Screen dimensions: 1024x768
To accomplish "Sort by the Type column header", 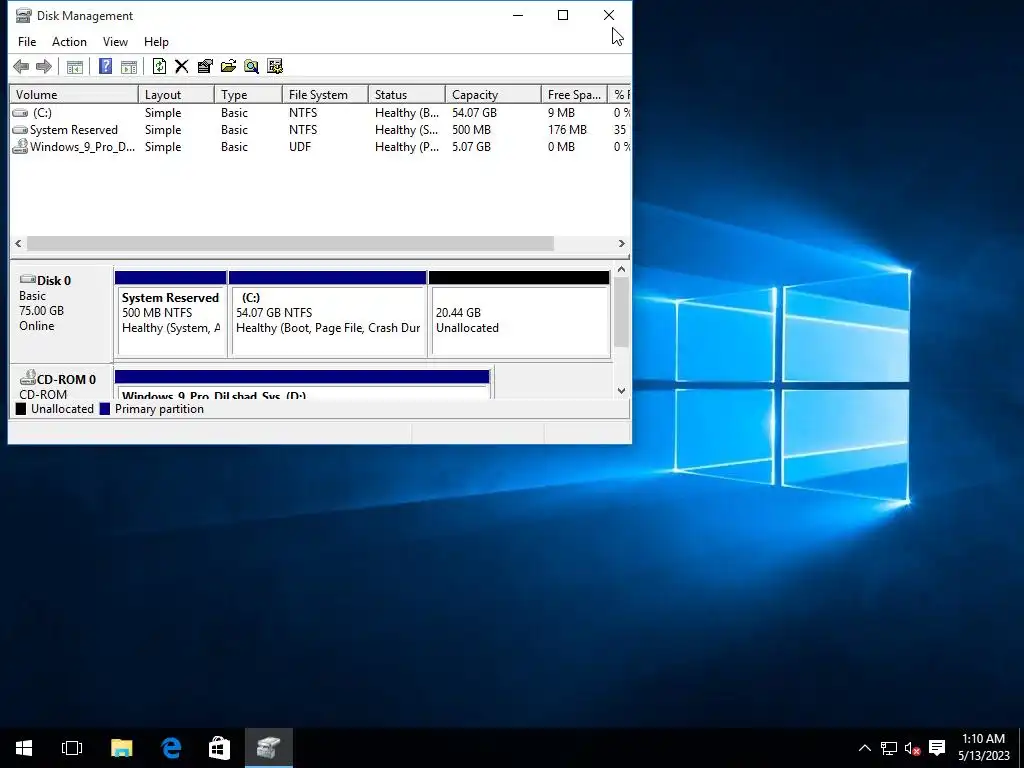I will (248, 95).
